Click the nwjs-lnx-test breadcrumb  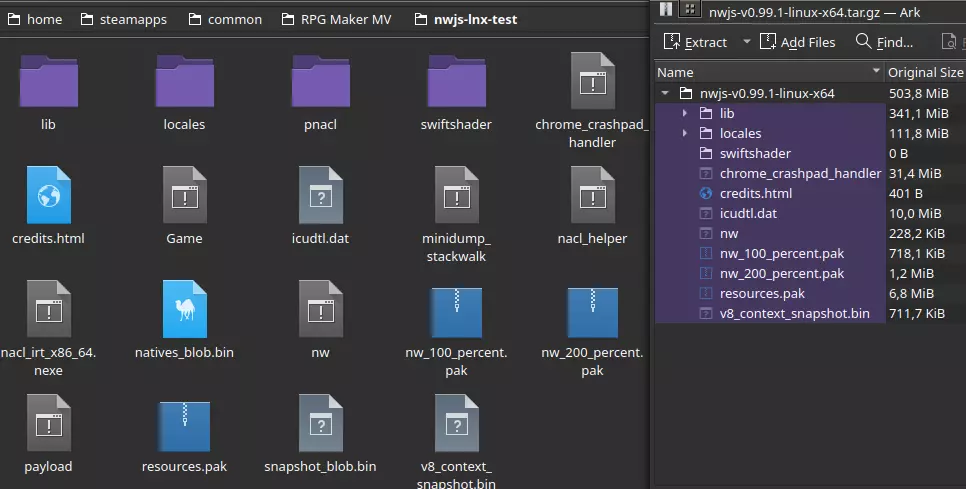click(x=466, y=19)
